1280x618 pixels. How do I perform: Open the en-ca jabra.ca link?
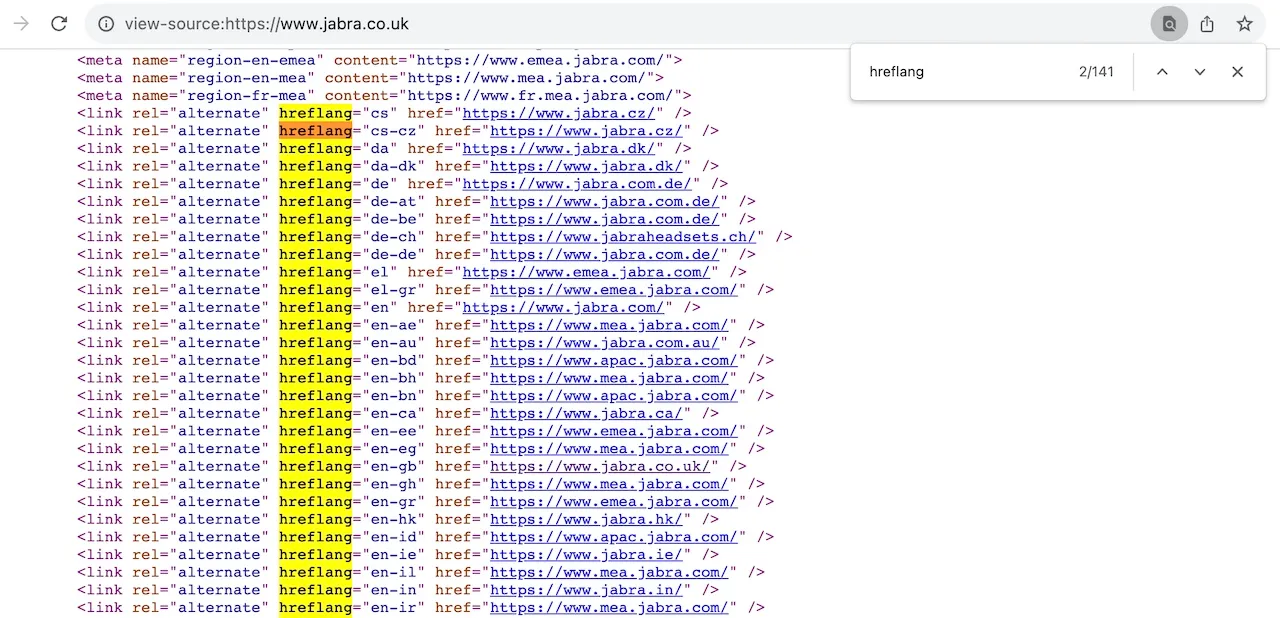pos(586,413)
